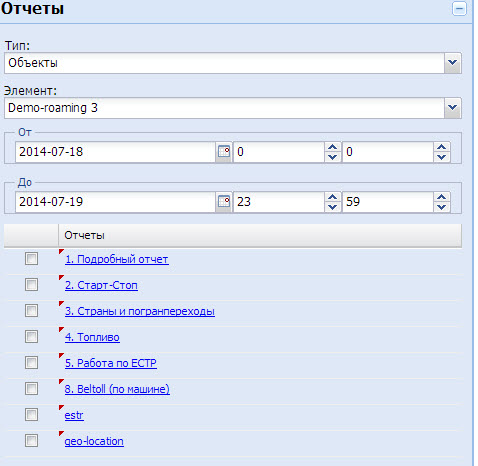Viewport: 478px width, 466px height.
Task: Increase the От hour value
Action: (332, 147)
